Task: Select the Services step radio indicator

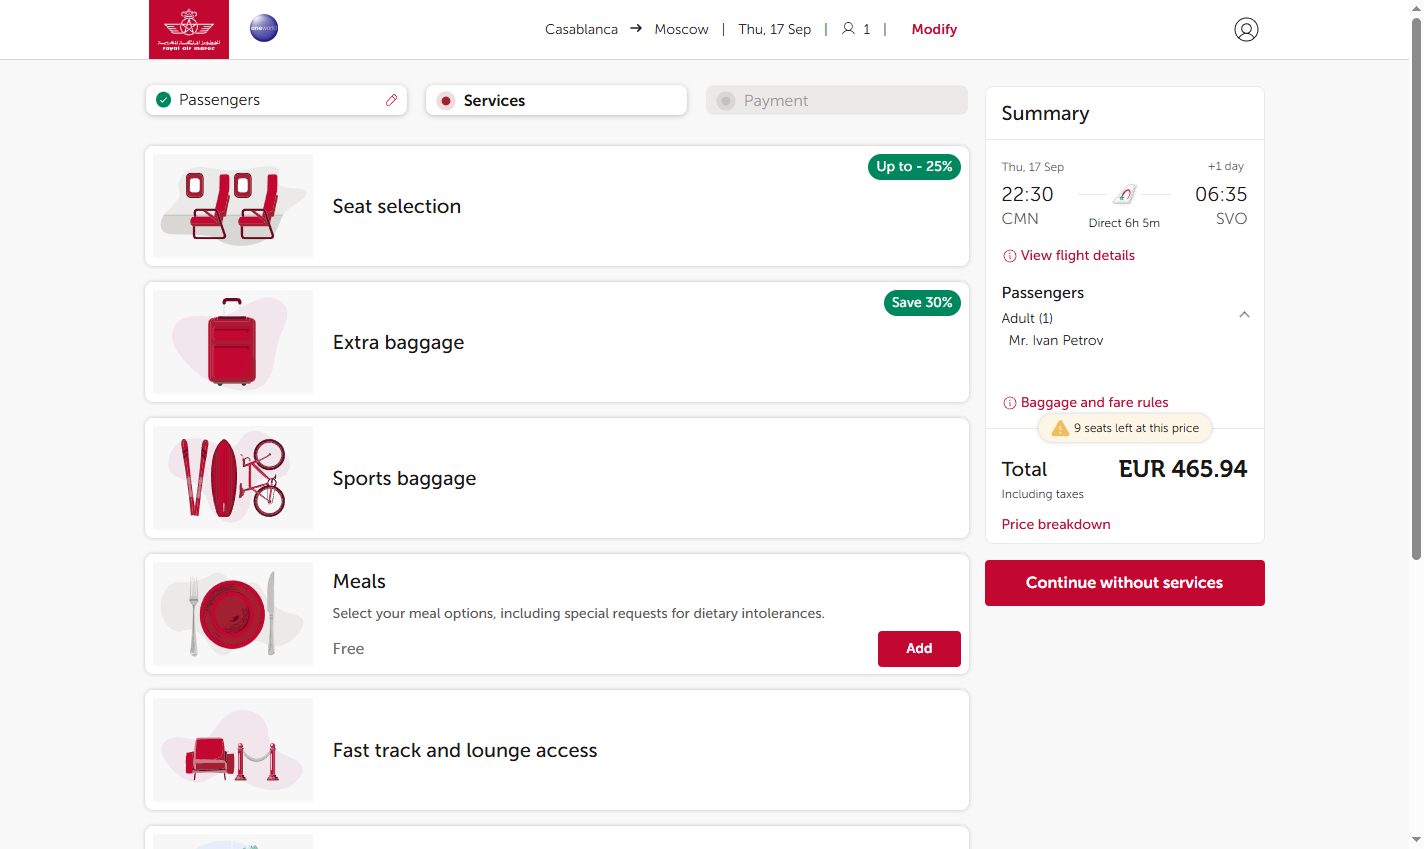Action: point(446,101)
